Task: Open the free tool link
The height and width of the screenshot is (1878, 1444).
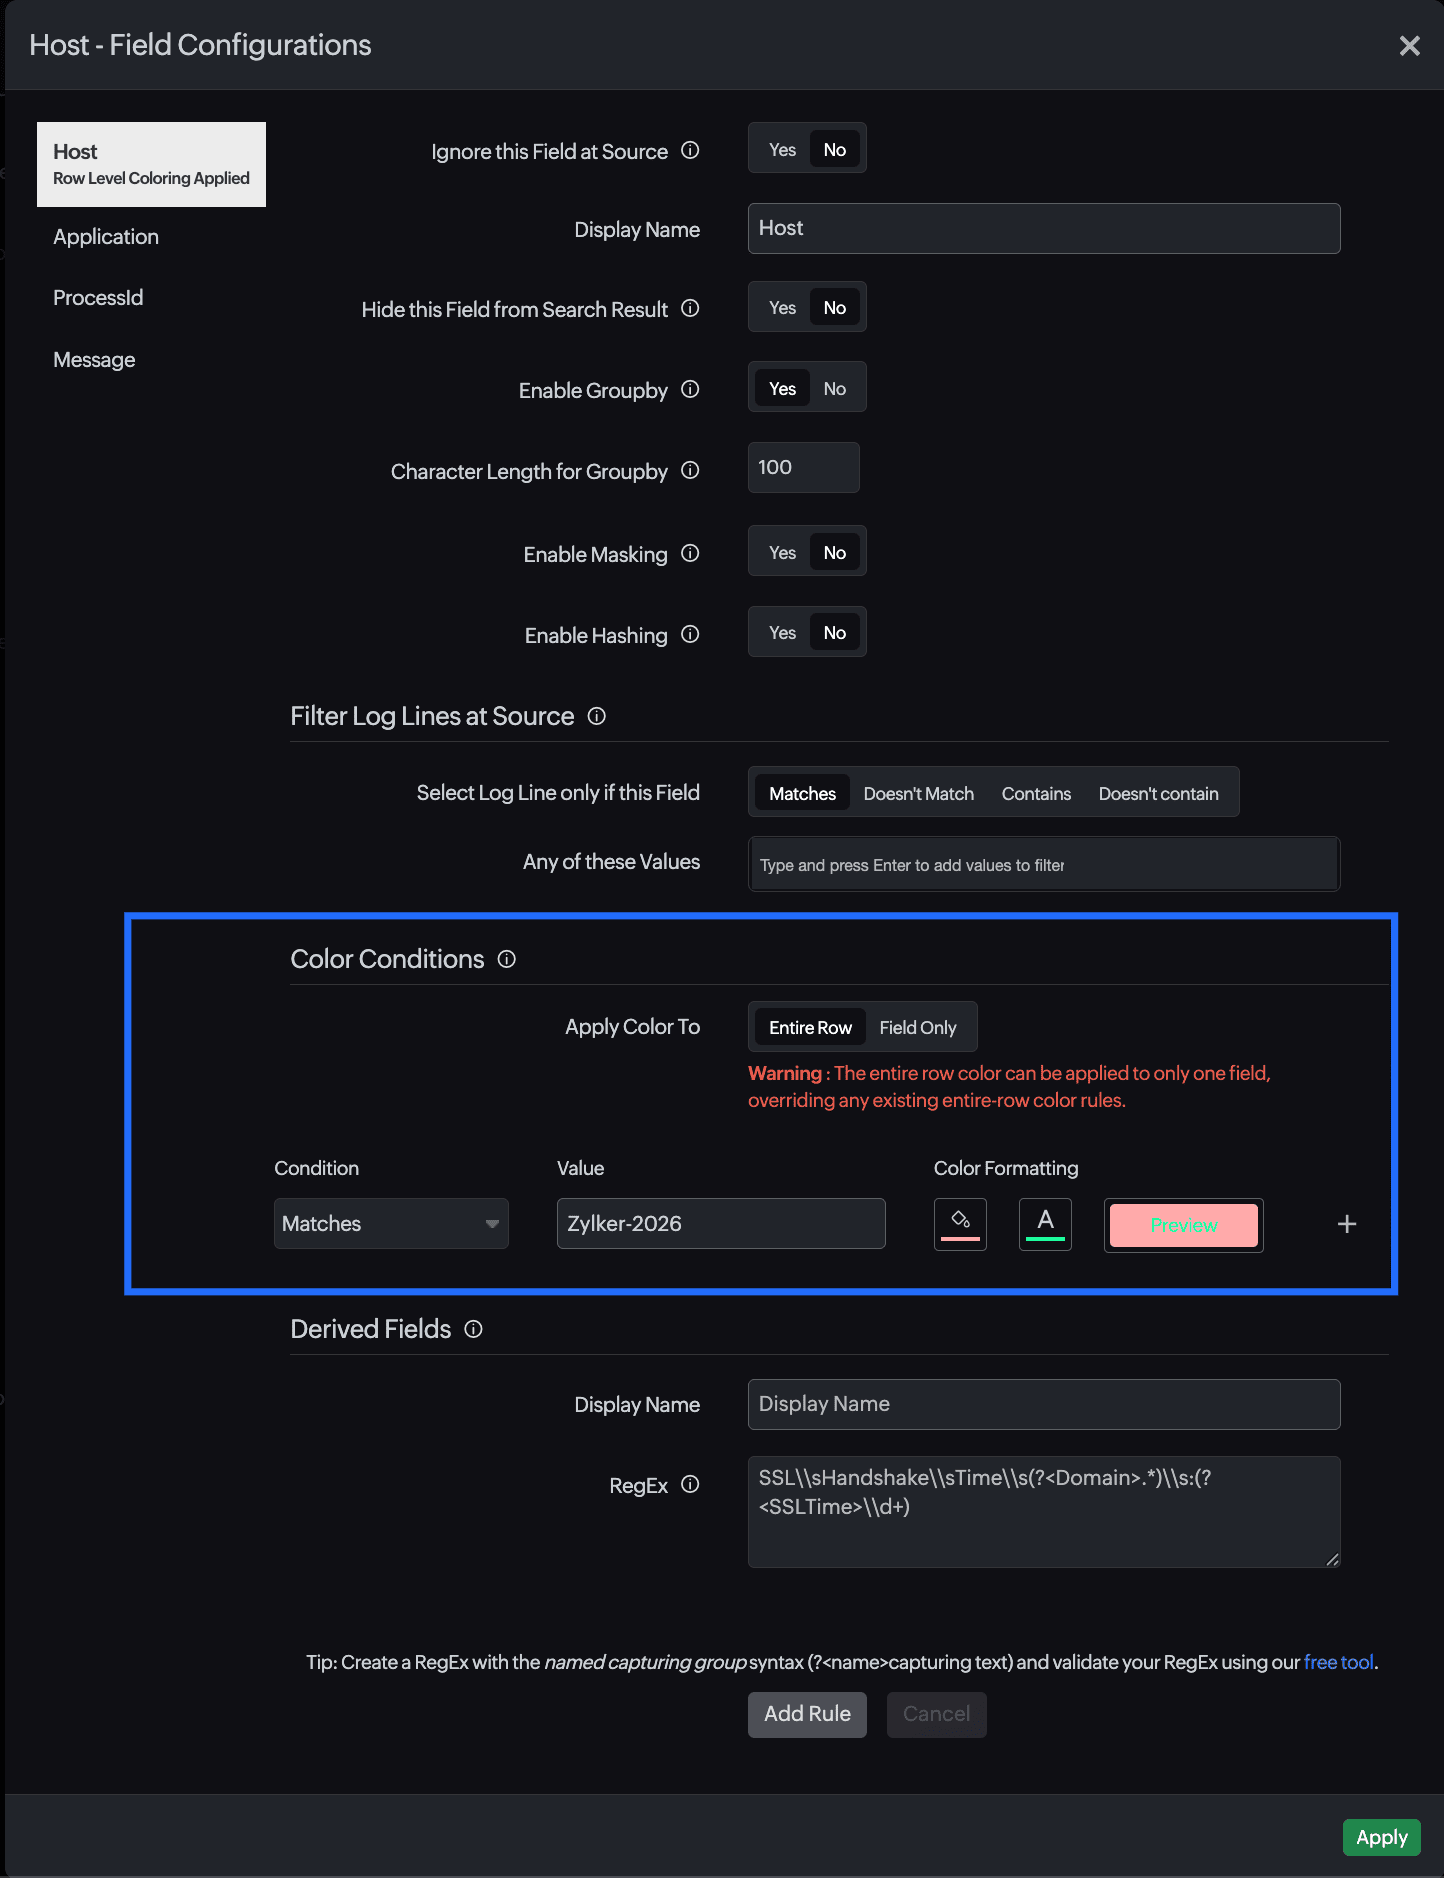Action: [x=1338, y=1662]
